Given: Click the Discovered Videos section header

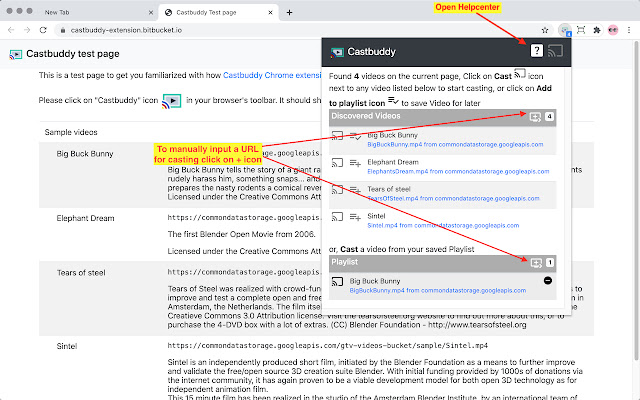Looking at the screenshot, I should point(442,117).
